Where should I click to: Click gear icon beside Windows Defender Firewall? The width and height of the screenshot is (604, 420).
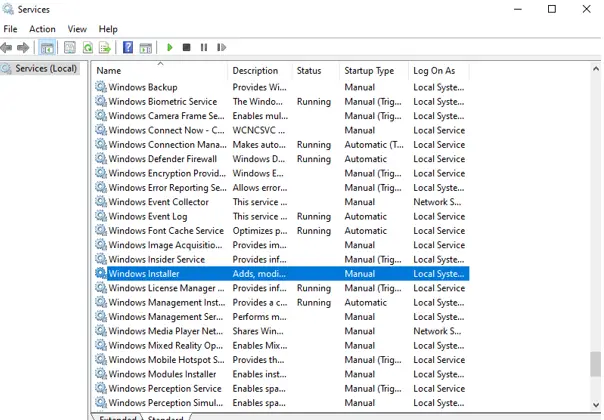tap(101, 158)
